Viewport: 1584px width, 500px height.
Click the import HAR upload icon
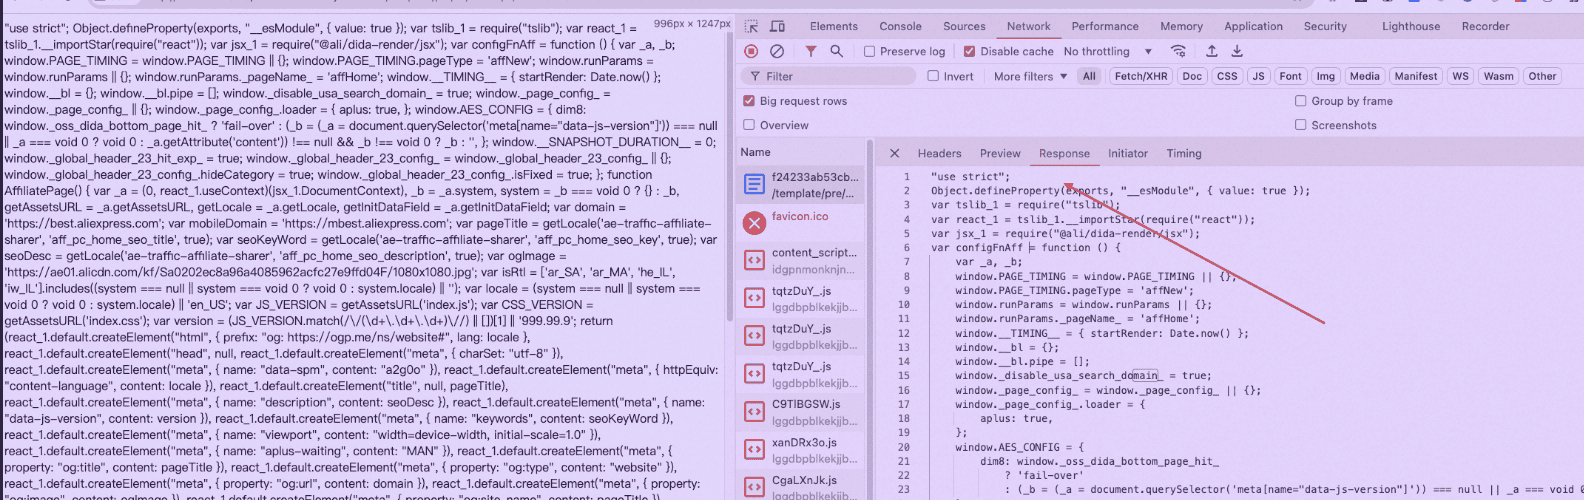tap(1212, 51)
